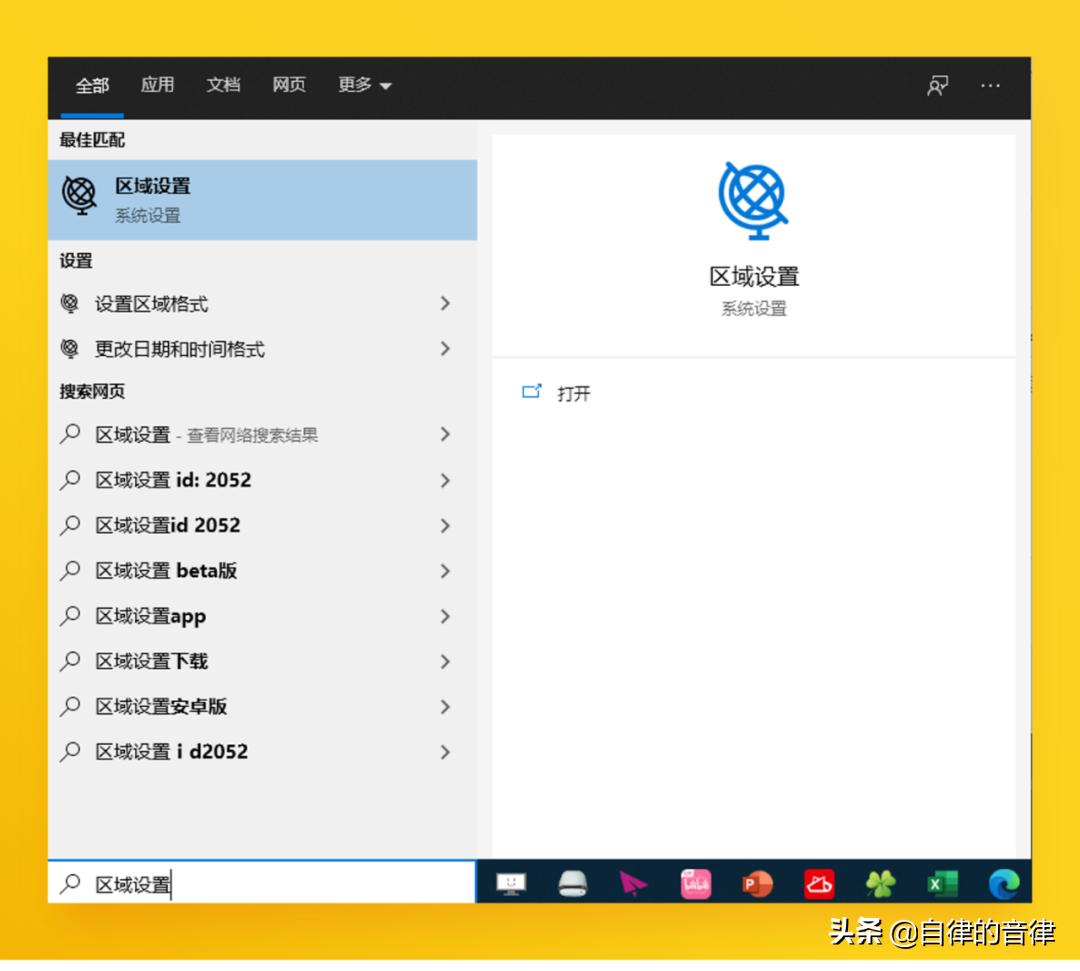Select the 网页 filter tab
The width and height of the screenshot is (1080, 971).
tap(289, 85)
